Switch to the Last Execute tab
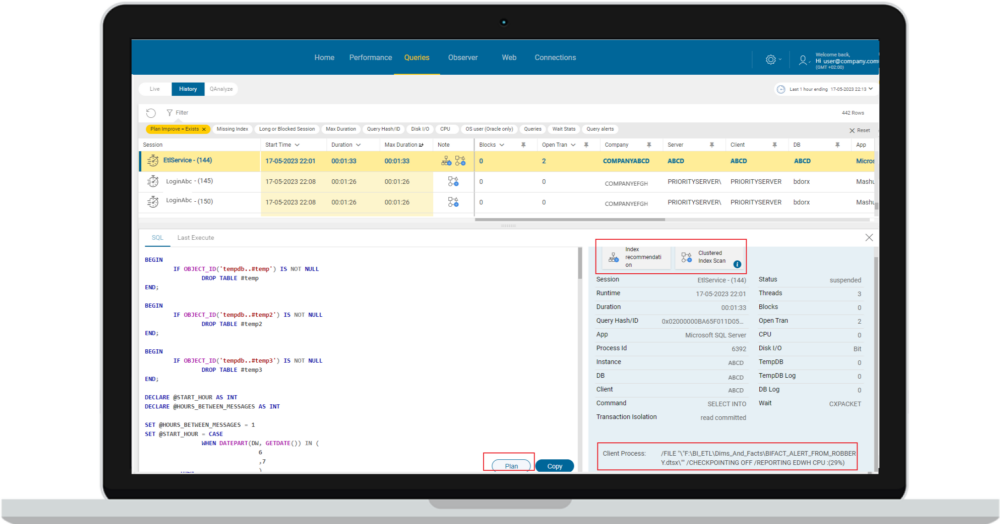Screen dimensions: 1000x524 click(x=196, y=238)
